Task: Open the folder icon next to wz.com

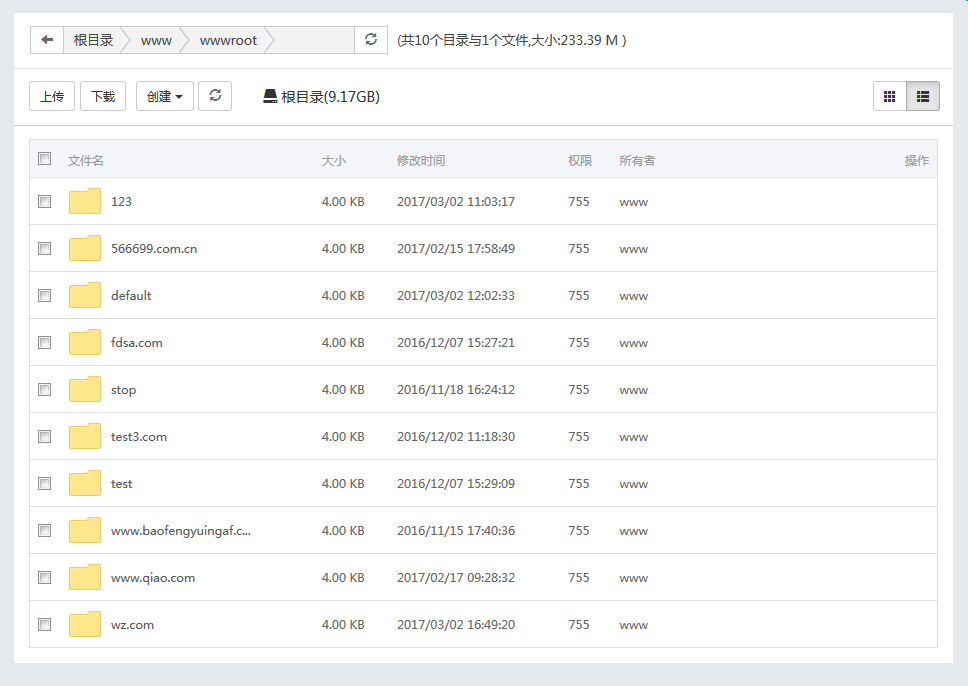Action: [84, 624]
